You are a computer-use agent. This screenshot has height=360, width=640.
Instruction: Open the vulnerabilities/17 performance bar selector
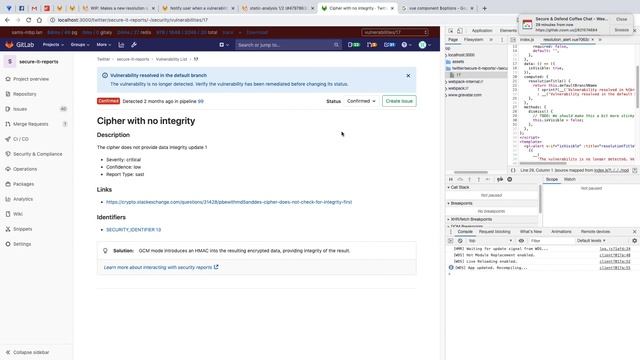pyautogui.click(x=395, y=32)
